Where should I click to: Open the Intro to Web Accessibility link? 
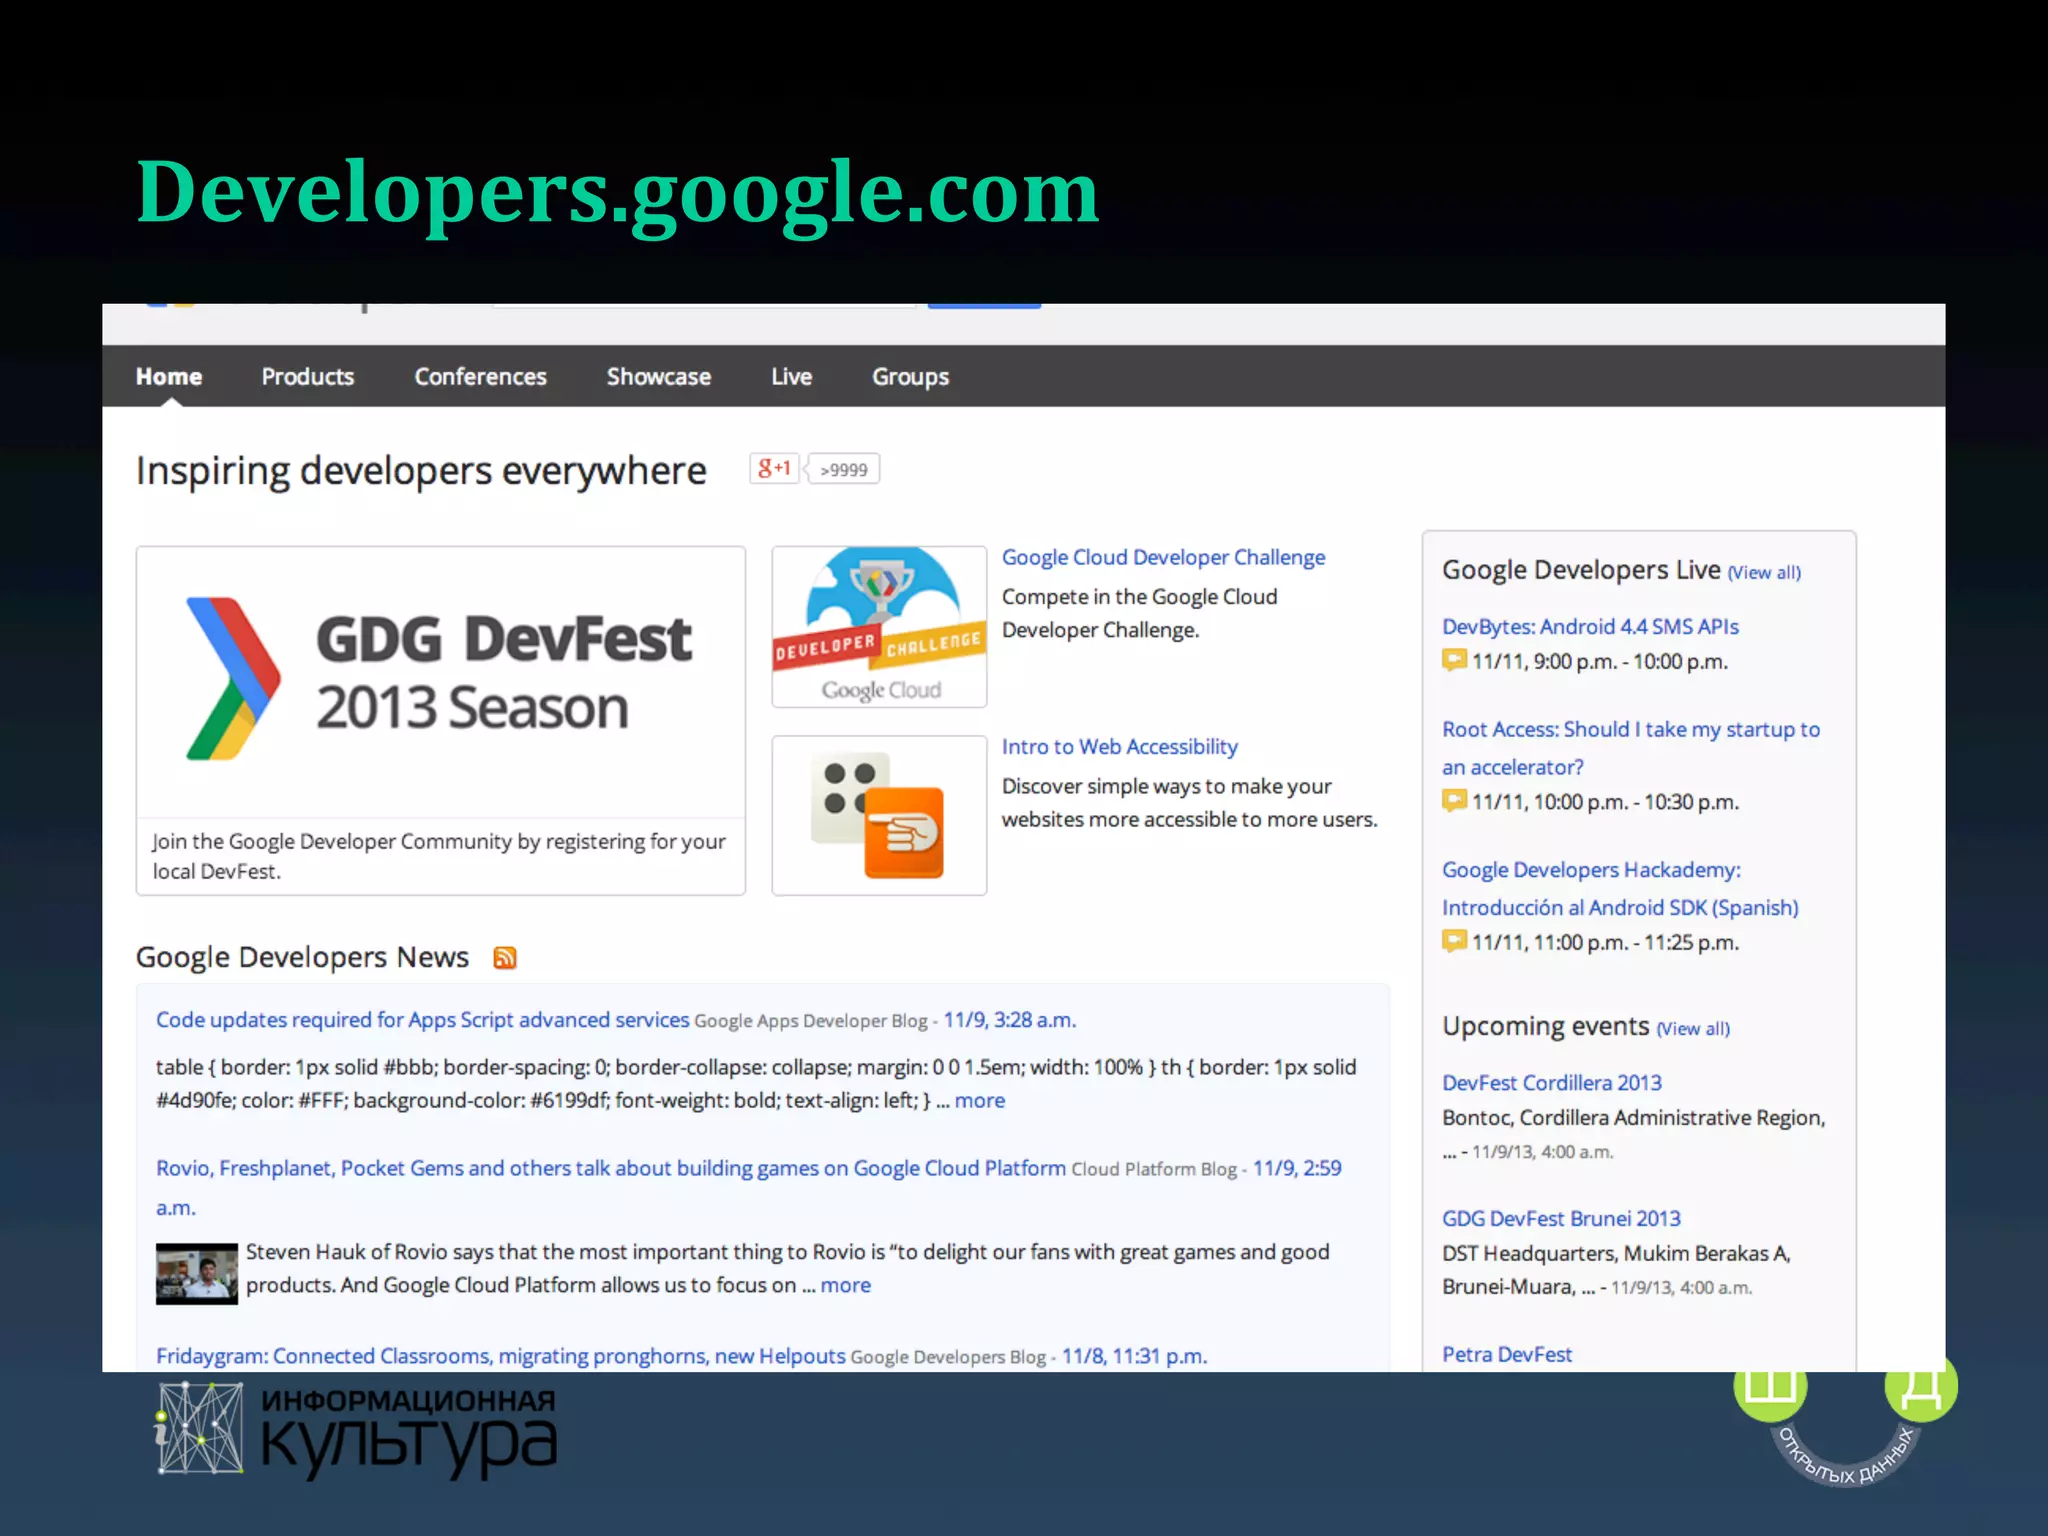pos(1120,747)
